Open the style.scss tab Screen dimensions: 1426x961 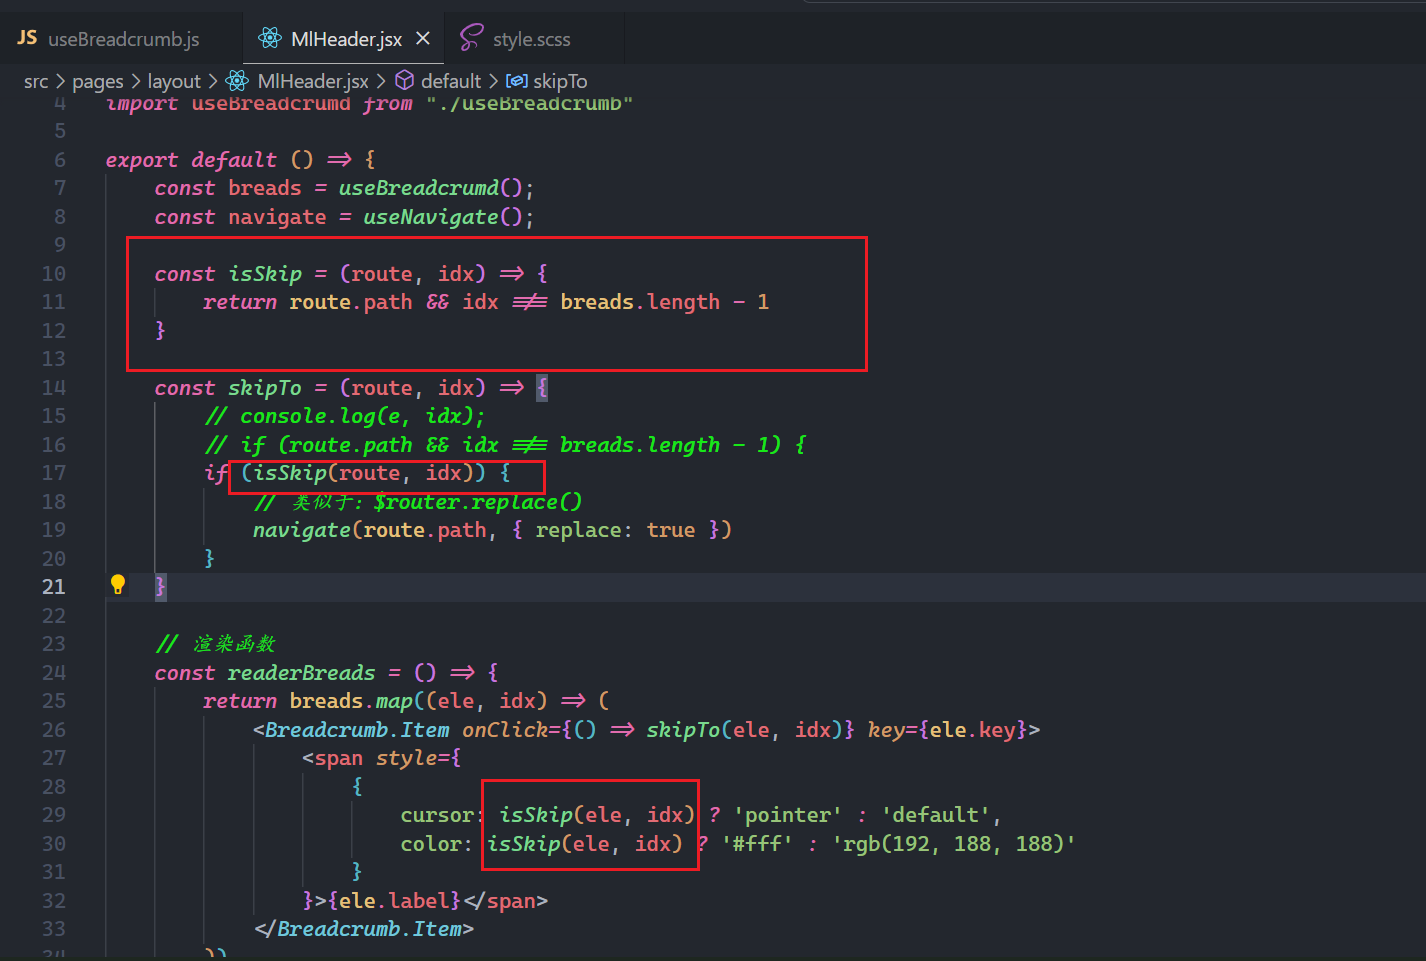(531, 39)
